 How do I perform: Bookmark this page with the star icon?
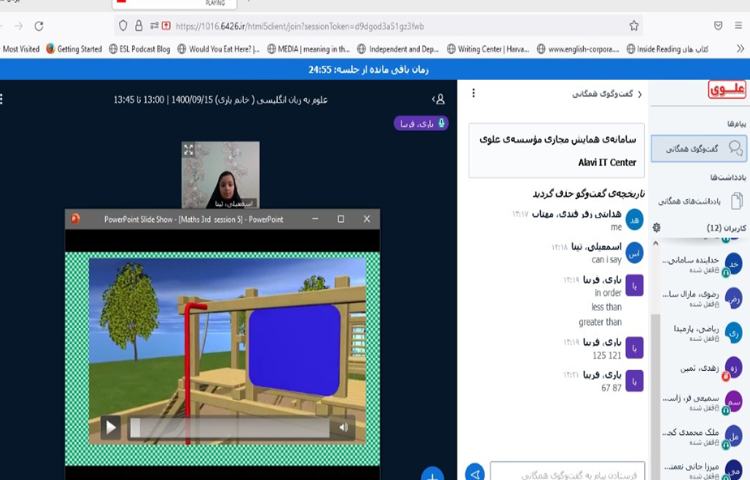click(634, 26)
